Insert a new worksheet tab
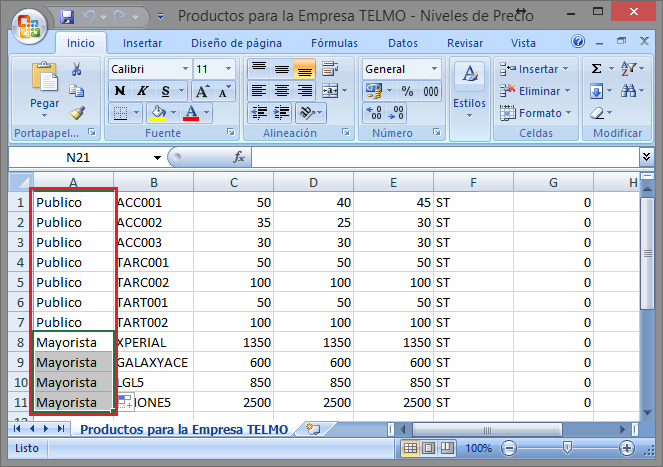 (x=313, y=429)
